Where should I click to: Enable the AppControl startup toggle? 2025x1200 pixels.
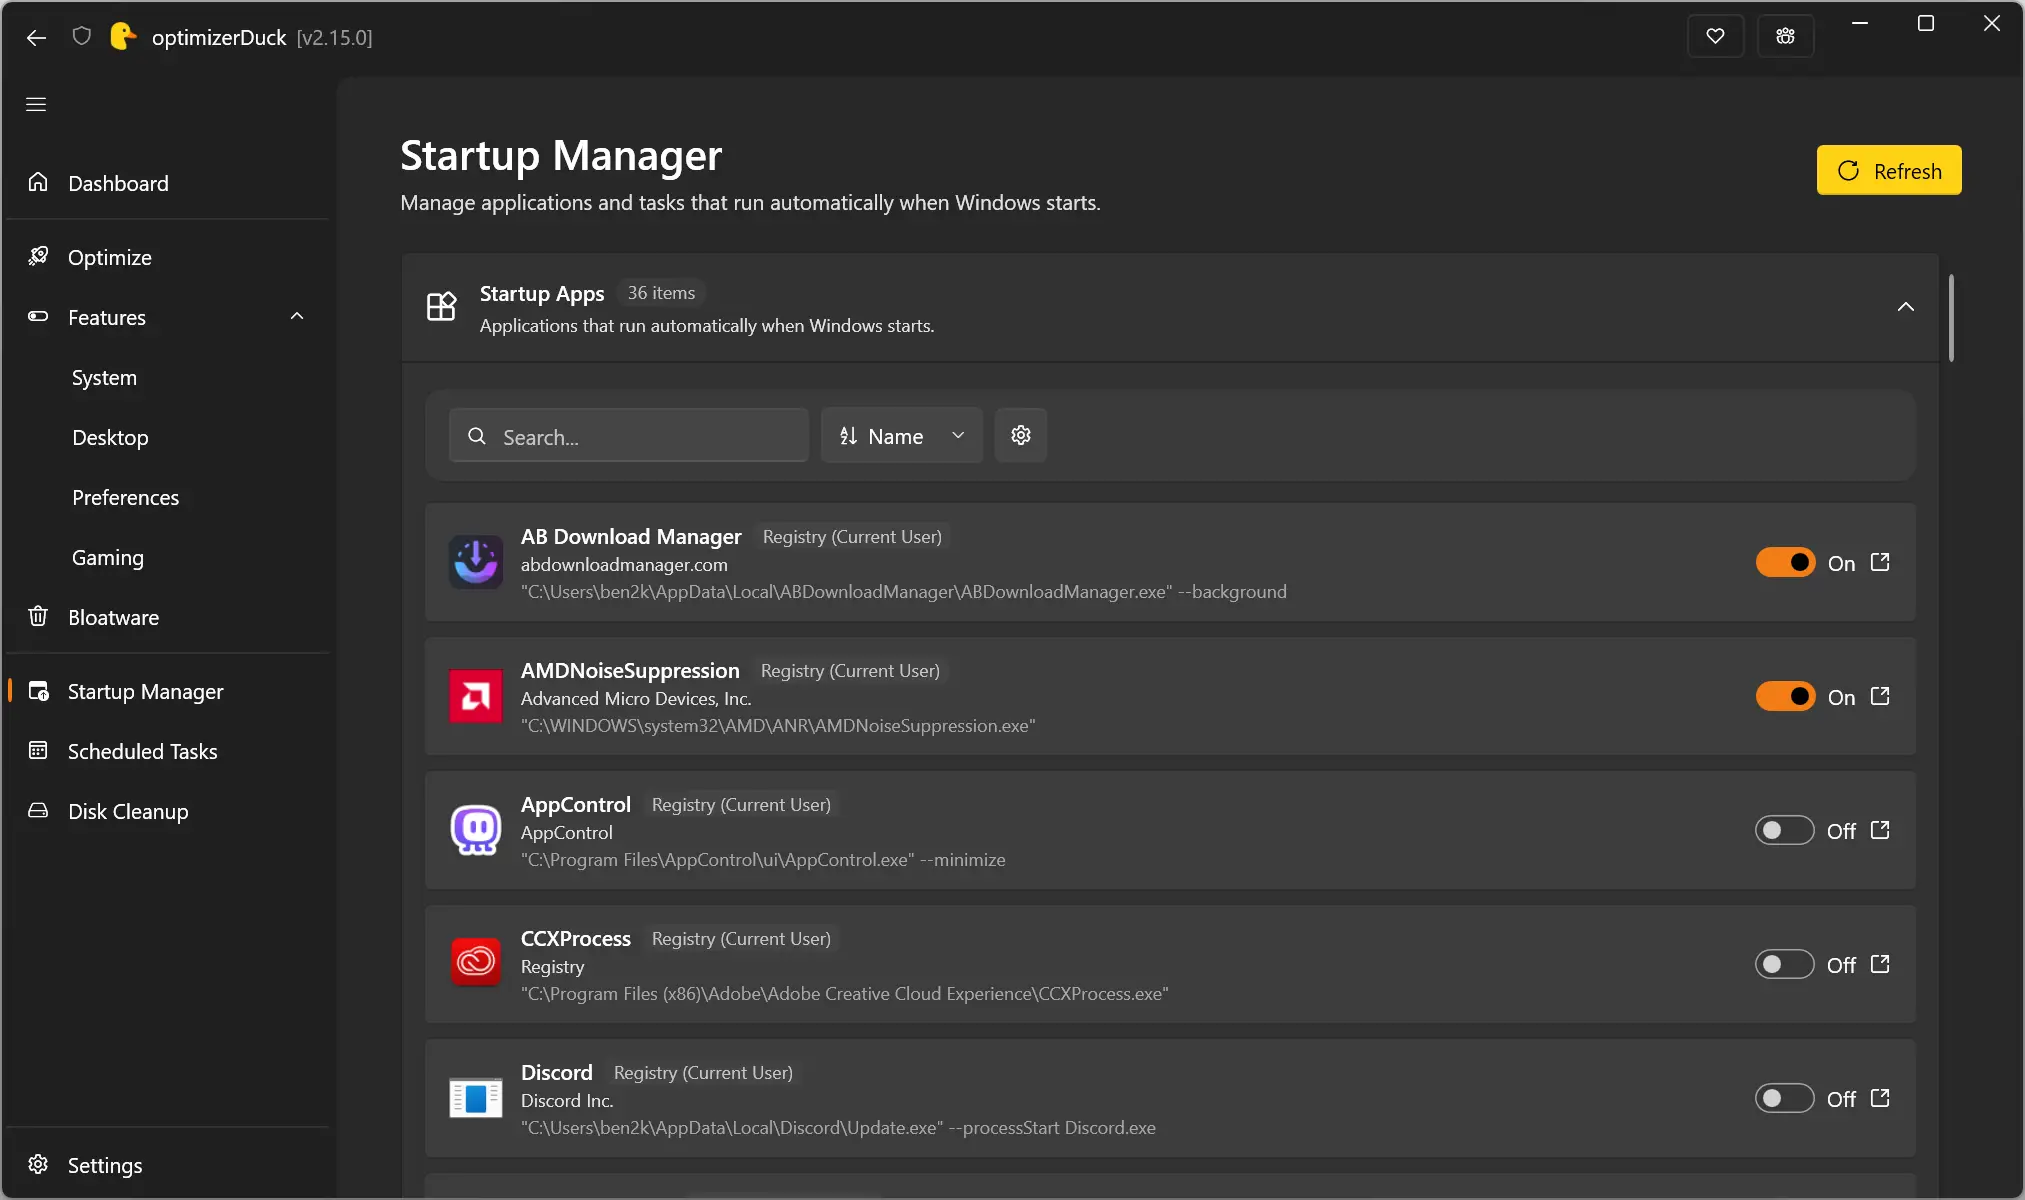click(x=1785, y=831)
